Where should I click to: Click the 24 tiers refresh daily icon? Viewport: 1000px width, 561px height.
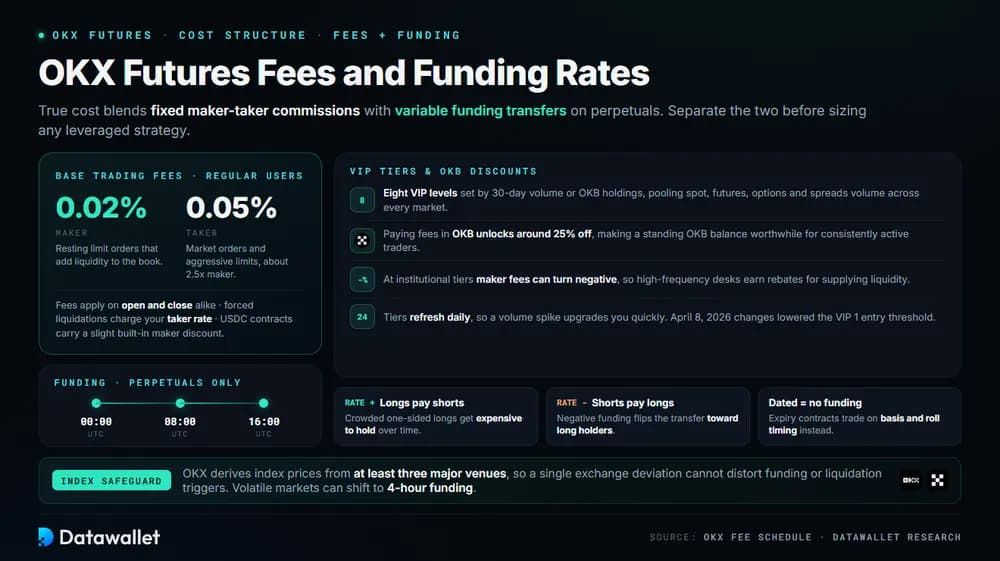362,317
